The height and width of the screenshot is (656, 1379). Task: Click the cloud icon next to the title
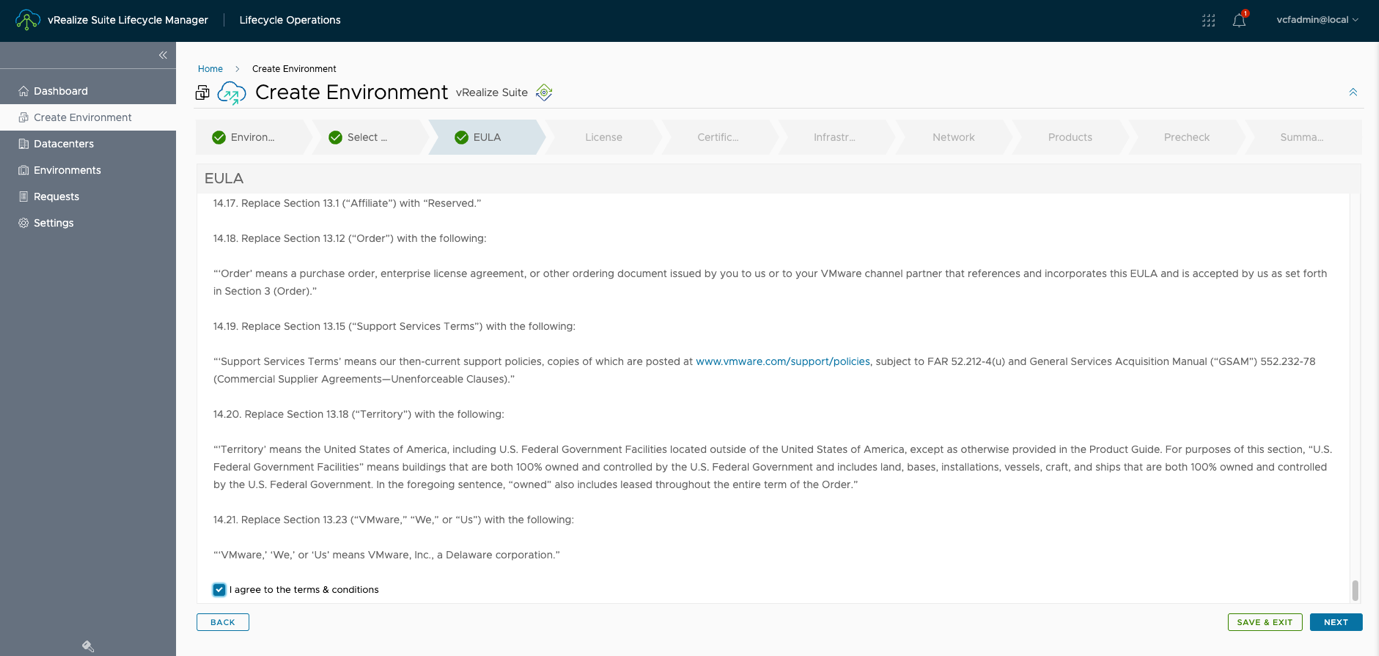pos(232,93)
